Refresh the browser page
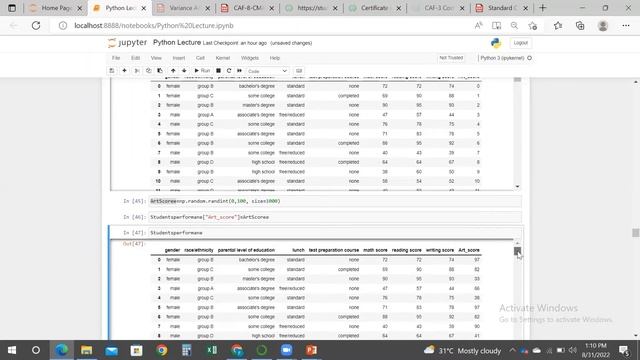Image resolution: width=640 pixels, height=360 pixels. click(36, 25)
